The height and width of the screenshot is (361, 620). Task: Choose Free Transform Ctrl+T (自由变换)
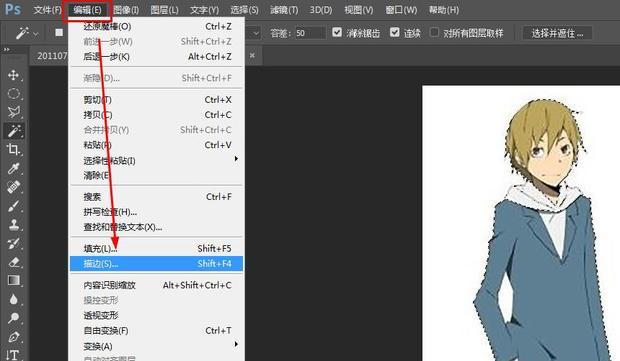point(157,331)
